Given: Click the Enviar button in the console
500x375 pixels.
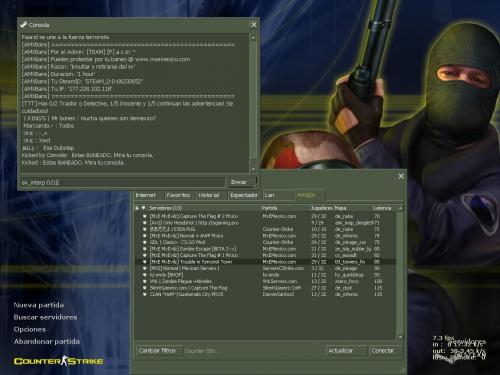Looking at the screenshot, I should (x=243, y=182).
